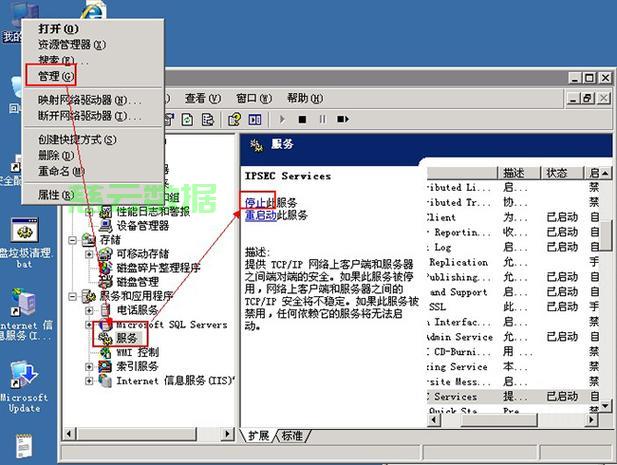
Task: Choose 管理(G) from the context menu
Action: pyautogui.click(x=93, y=76)
